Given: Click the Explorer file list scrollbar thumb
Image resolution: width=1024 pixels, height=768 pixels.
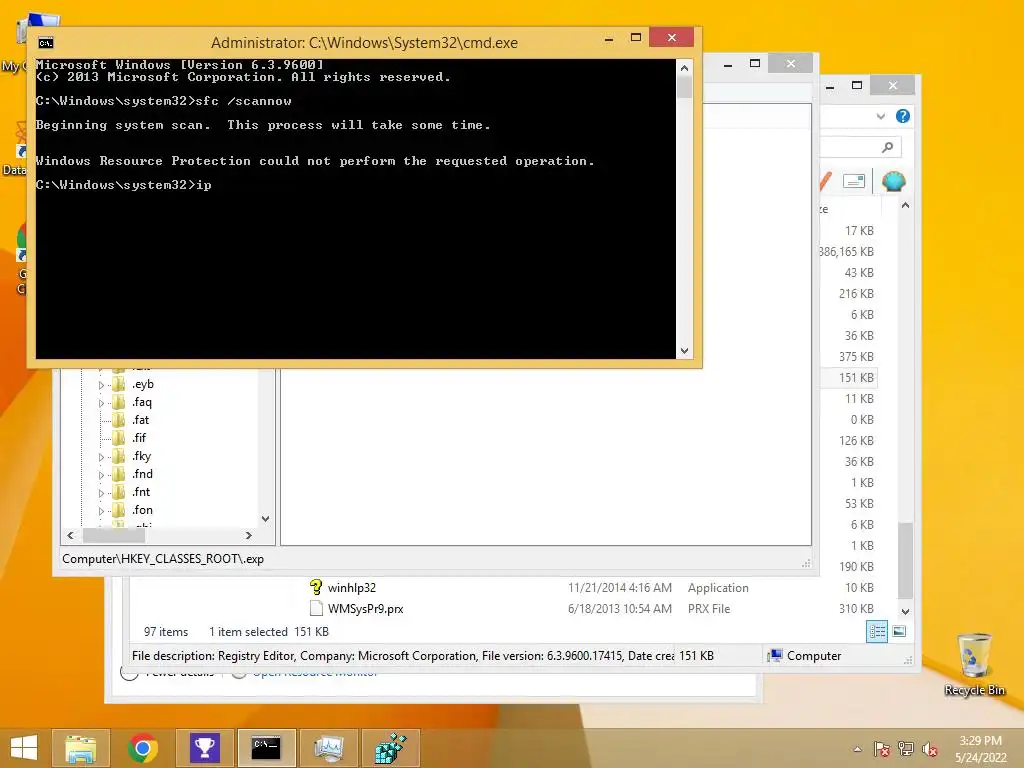Looking at the screenshot, I should 905,561.
